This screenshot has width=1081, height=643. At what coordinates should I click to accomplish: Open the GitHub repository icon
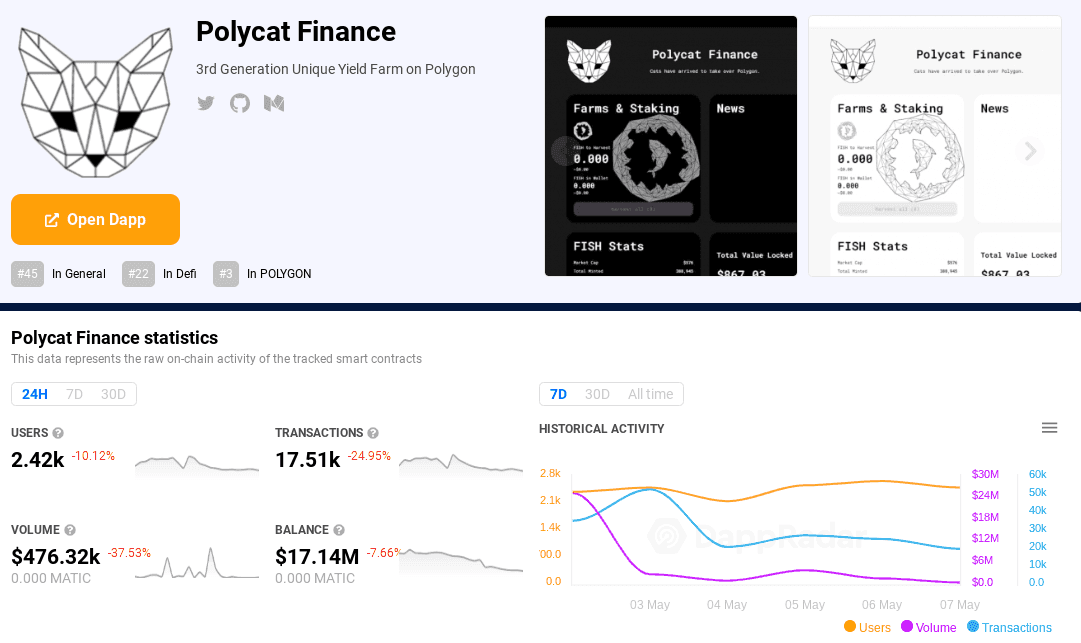(x=240, y=103)
